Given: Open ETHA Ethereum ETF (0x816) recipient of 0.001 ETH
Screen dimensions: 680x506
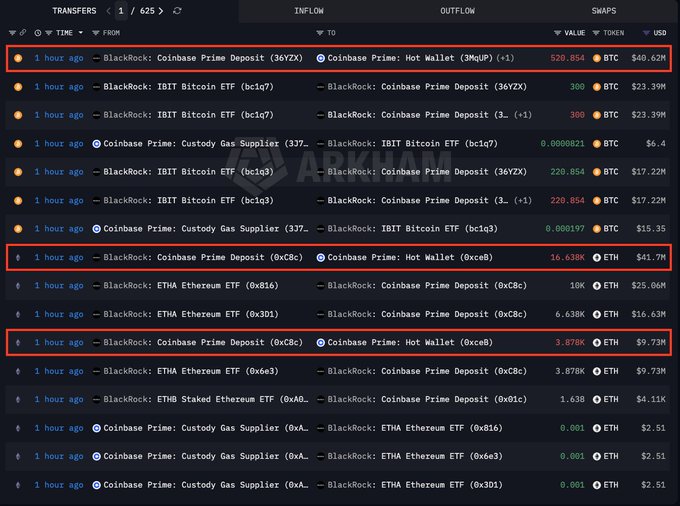Looking at the screenshot, I should click(415, 428).
